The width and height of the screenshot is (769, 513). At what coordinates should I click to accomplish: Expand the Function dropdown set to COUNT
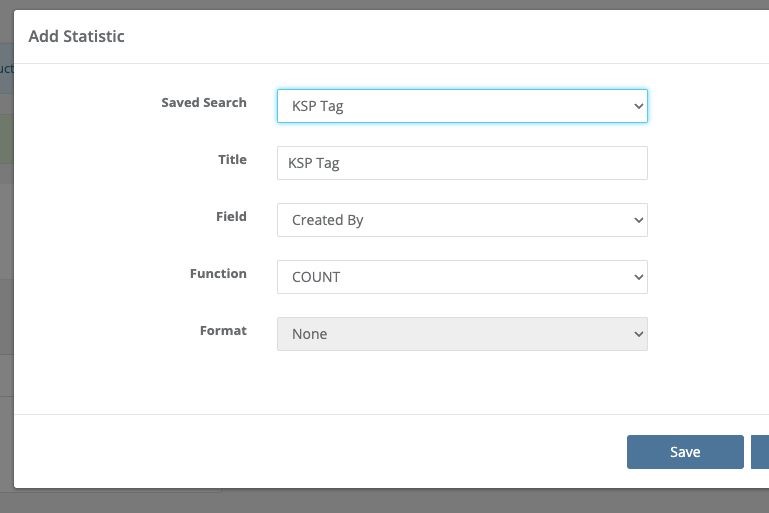[450, 277]
